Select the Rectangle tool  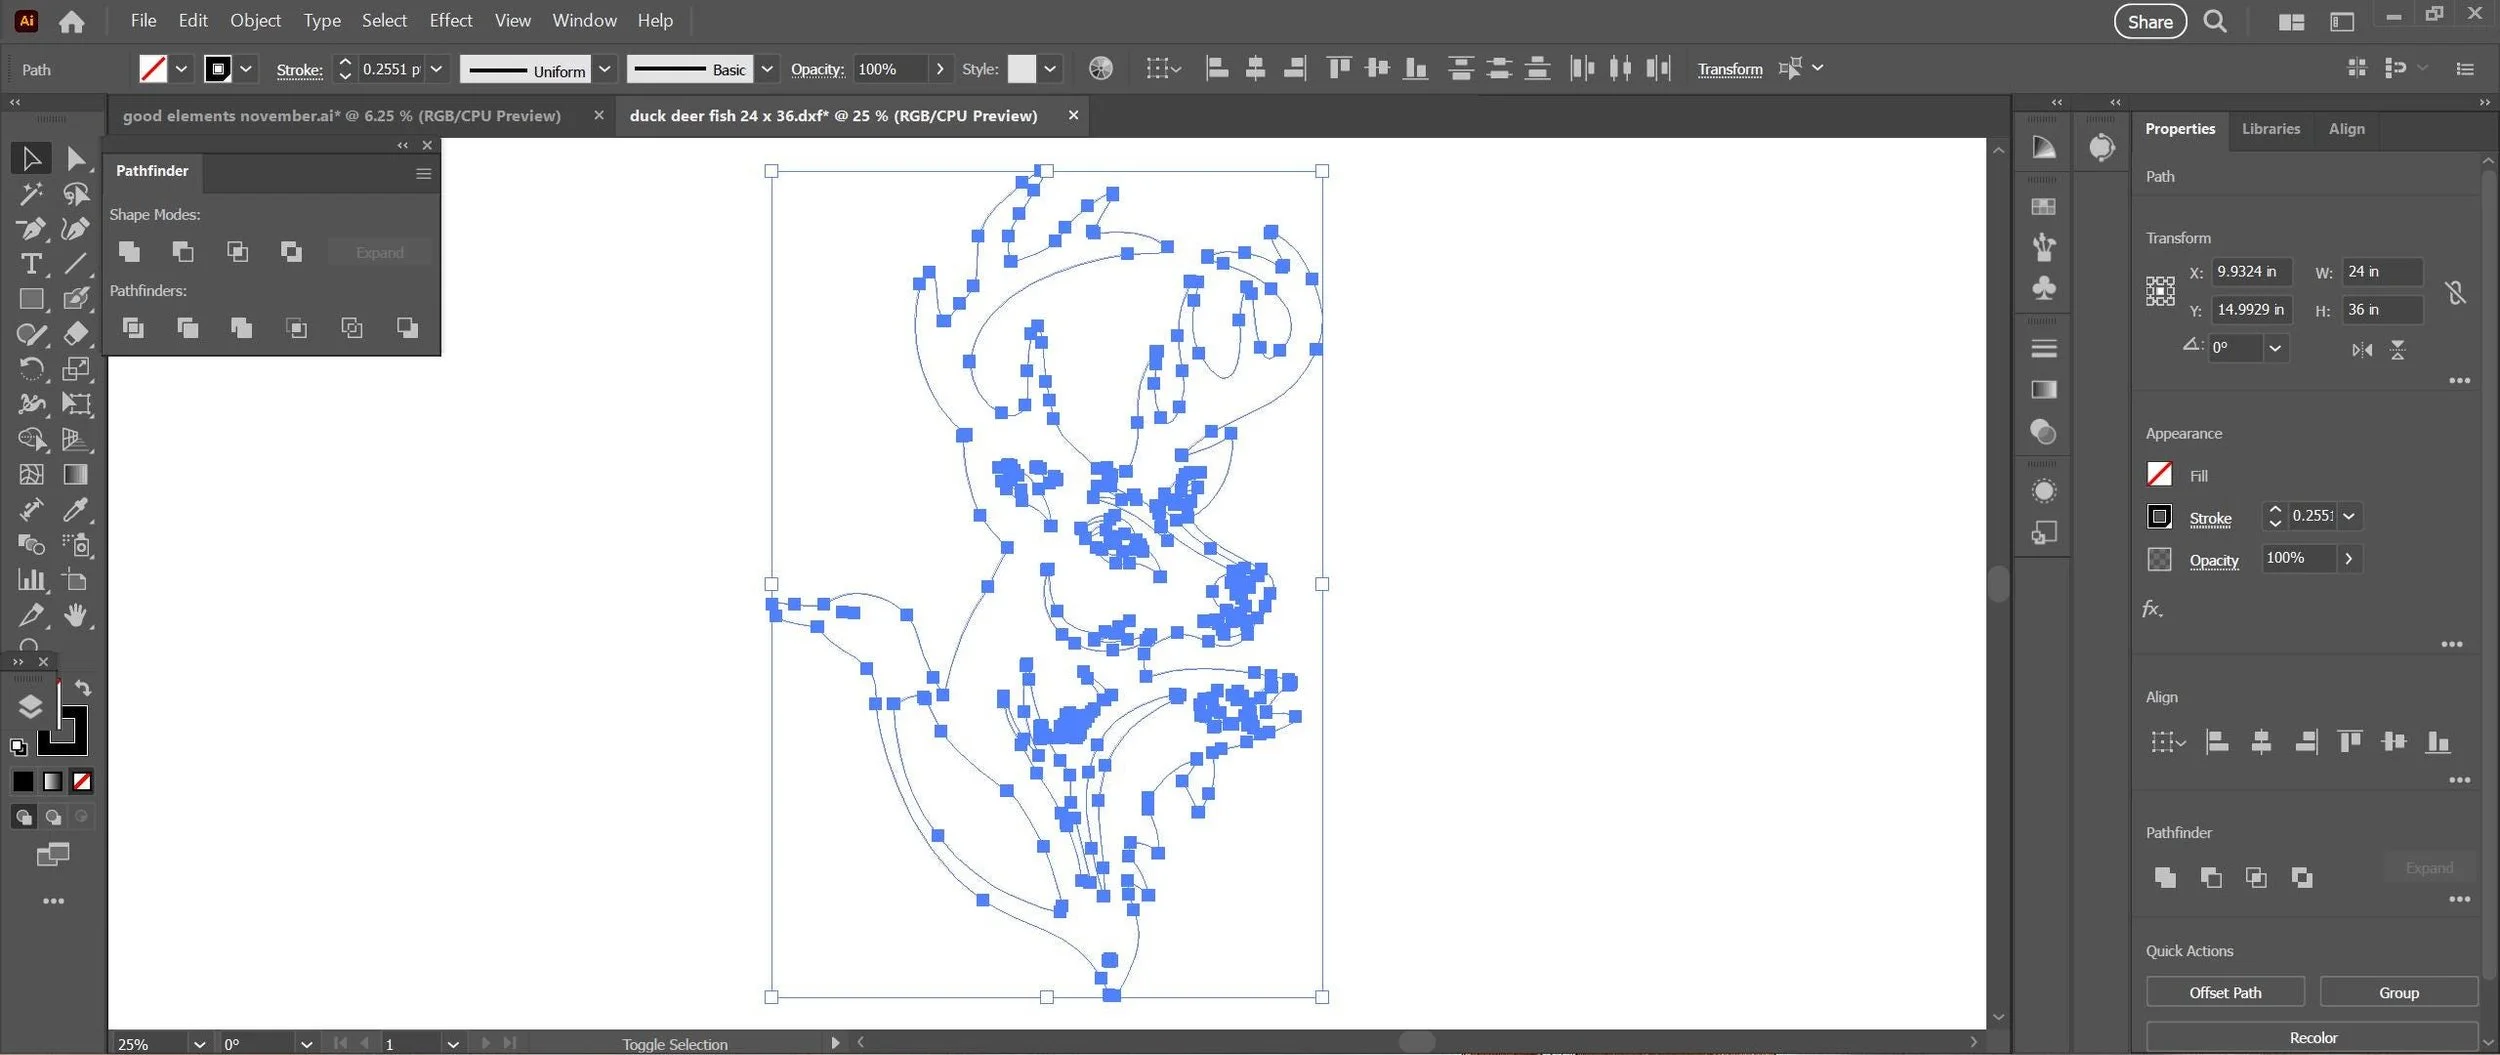point(30,299)
